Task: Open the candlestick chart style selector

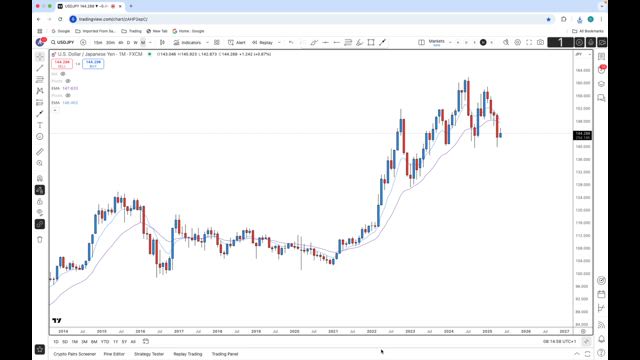Action: pyautogui.click(x=162, y=42)
